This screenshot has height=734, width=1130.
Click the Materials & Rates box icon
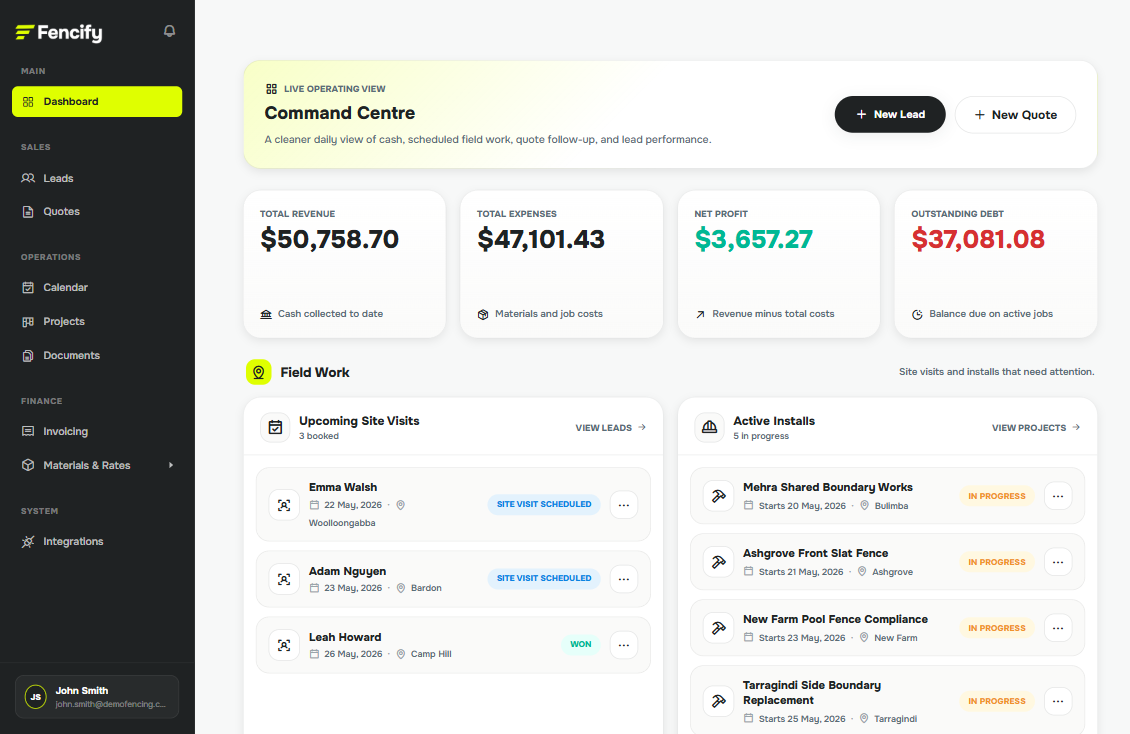(x=28, y=465)
